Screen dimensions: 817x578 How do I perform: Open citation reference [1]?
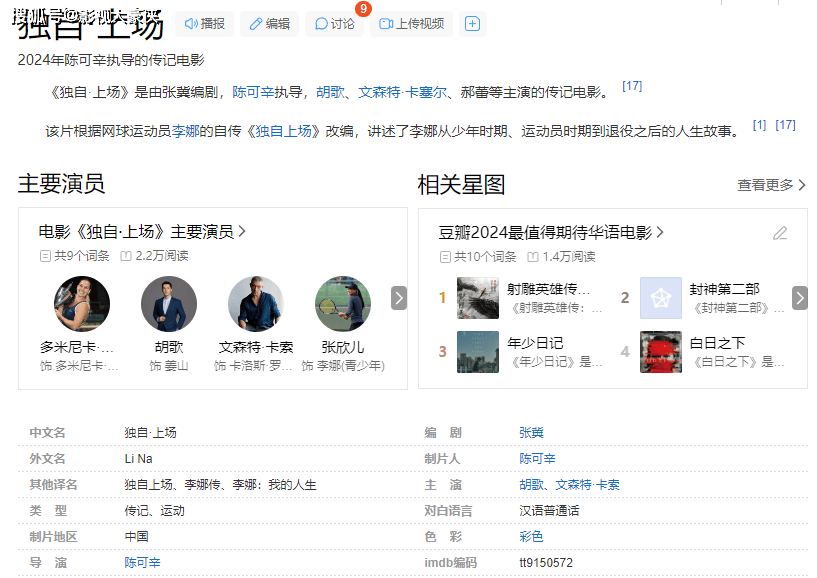[759, 125]
